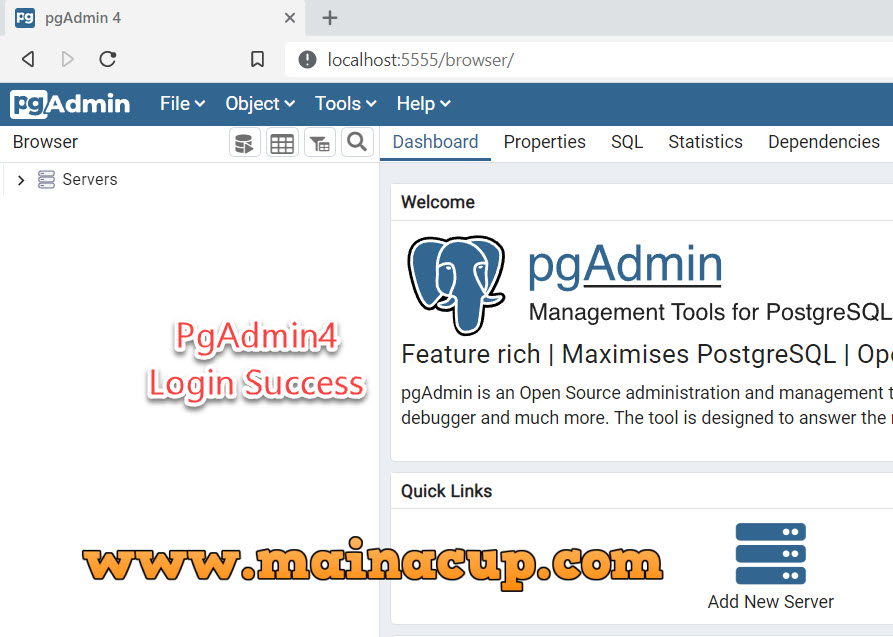
Task: Switch to the Properties tab
Action: pos(544,142)
